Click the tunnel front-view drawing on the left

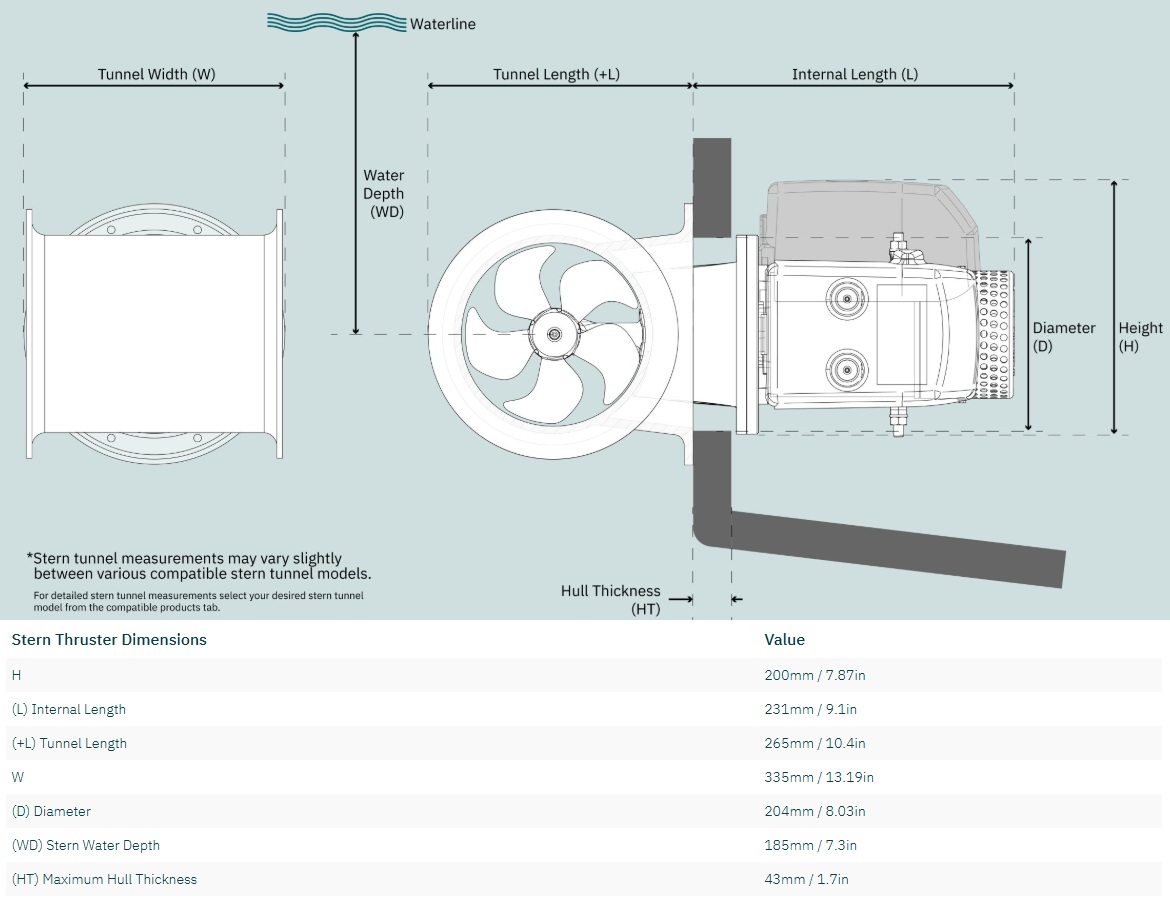click(154, 334)
